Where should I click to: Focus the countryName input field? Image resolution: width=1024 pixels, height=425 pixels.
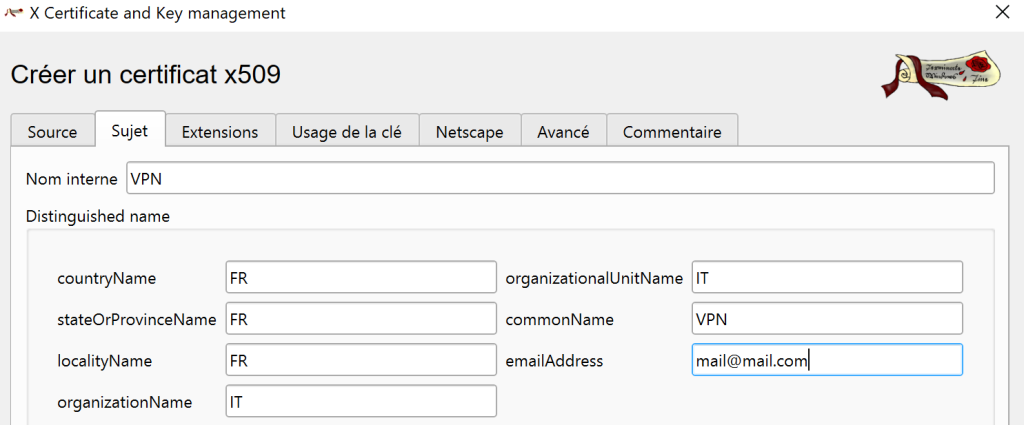point(361,277)
